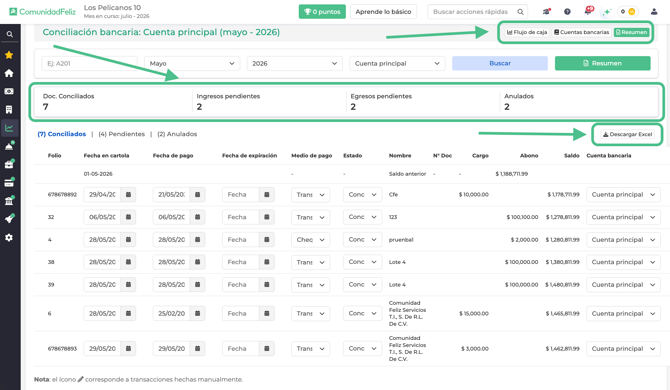Click the saldo anterior amount $1,188,711.99
Screen dimensions: 670x390
click(511, 174)
